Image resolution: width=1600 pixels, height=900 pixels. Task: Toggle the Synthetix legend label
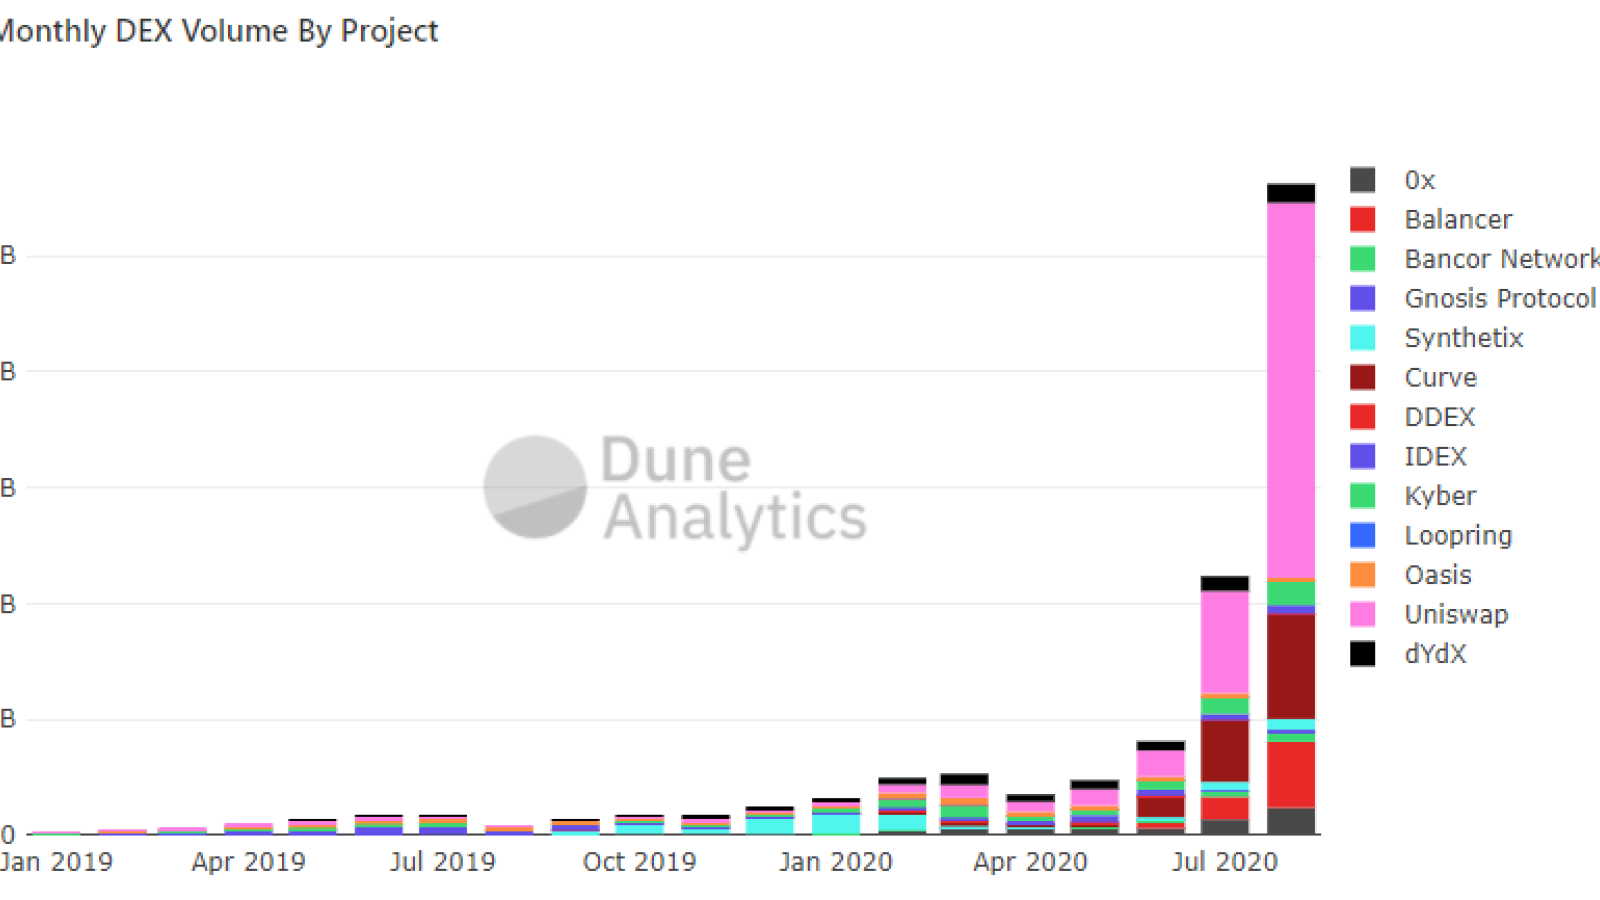tap(1464, 338)
